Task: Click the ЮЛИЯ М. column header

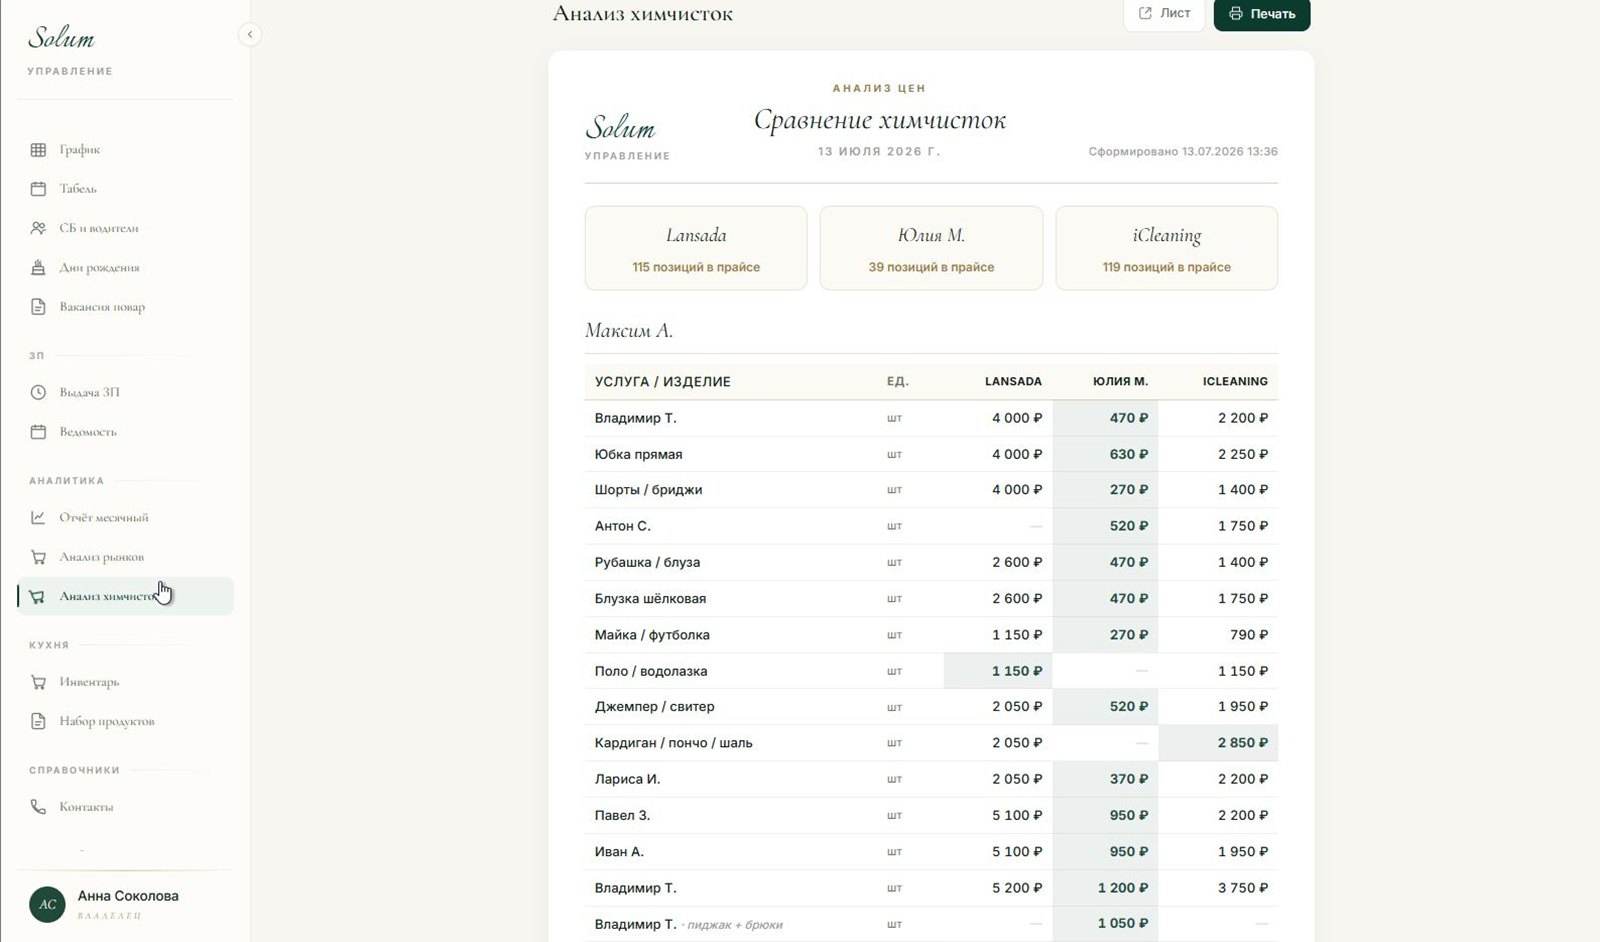Action: pos(1120,382)
